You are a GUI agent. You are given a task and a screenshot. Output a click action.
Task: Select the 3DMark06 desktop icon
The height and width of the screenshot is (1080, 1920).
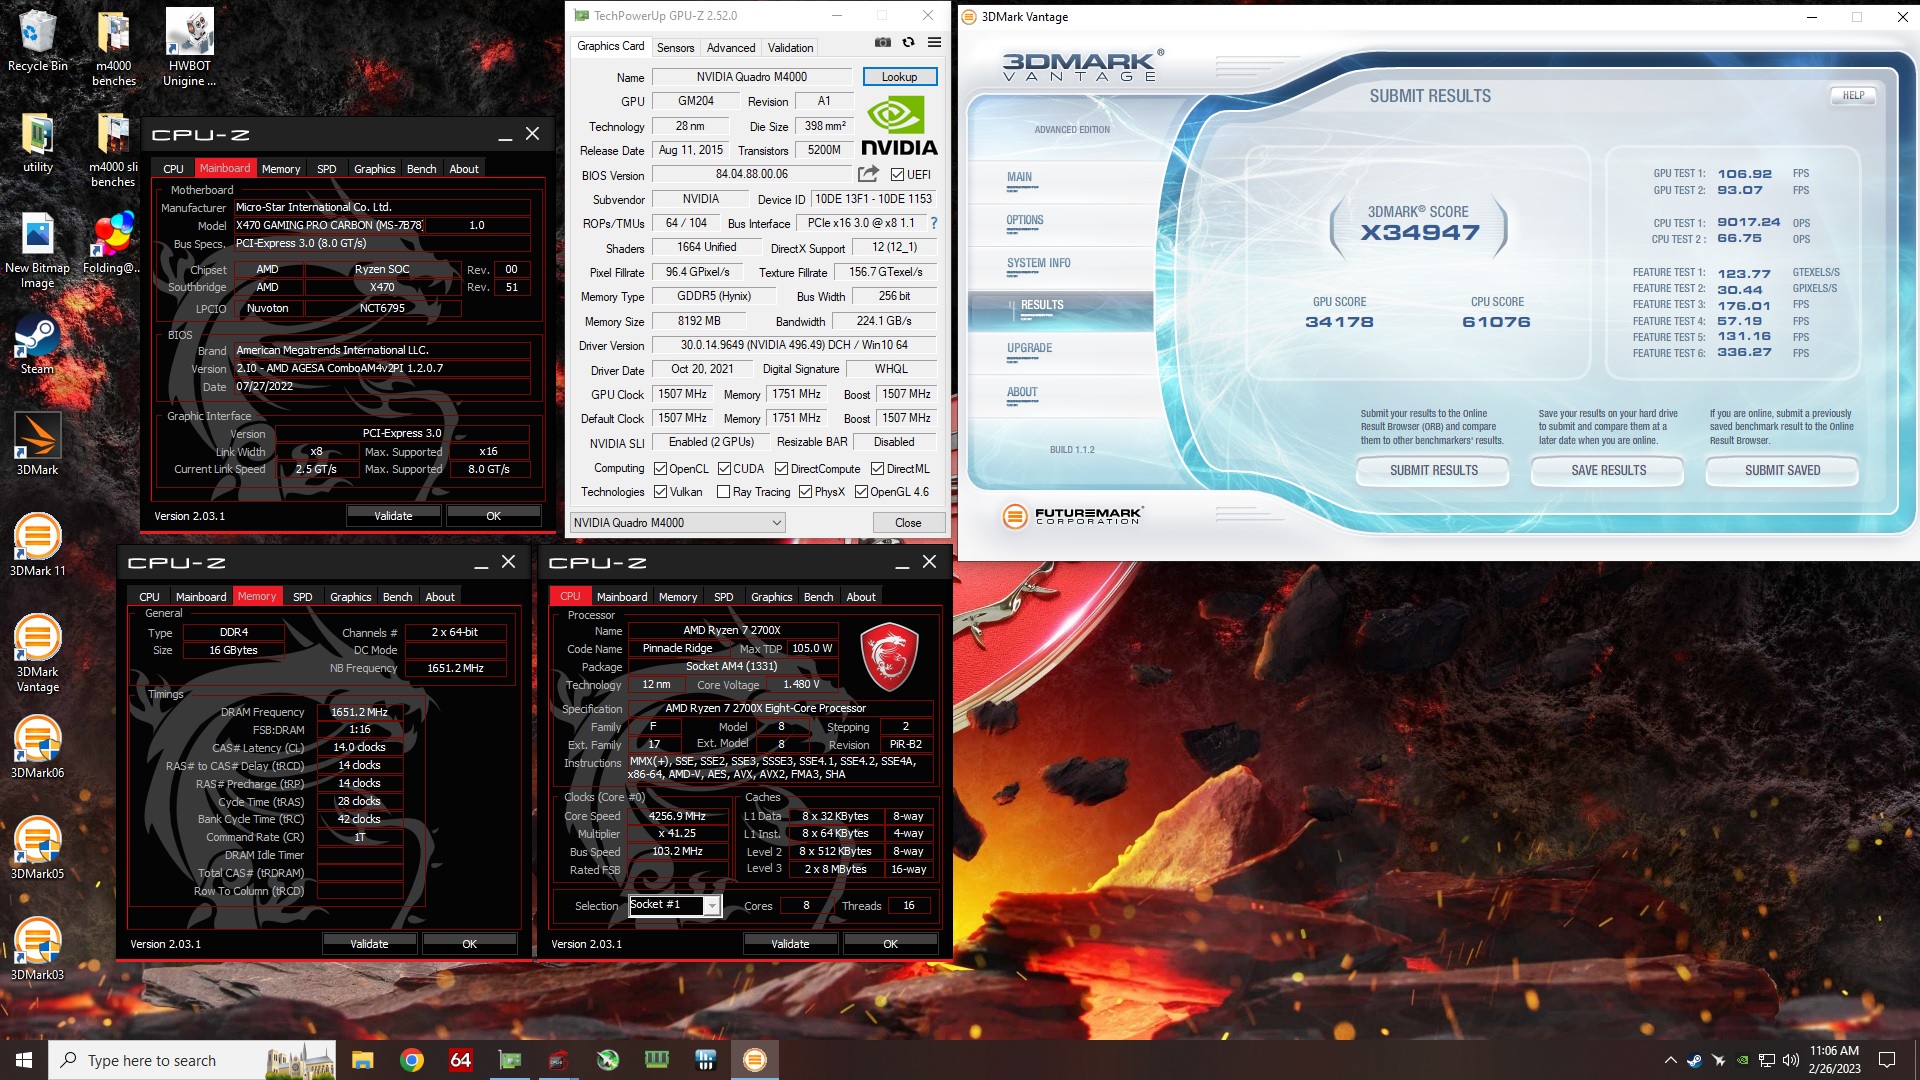37,747
